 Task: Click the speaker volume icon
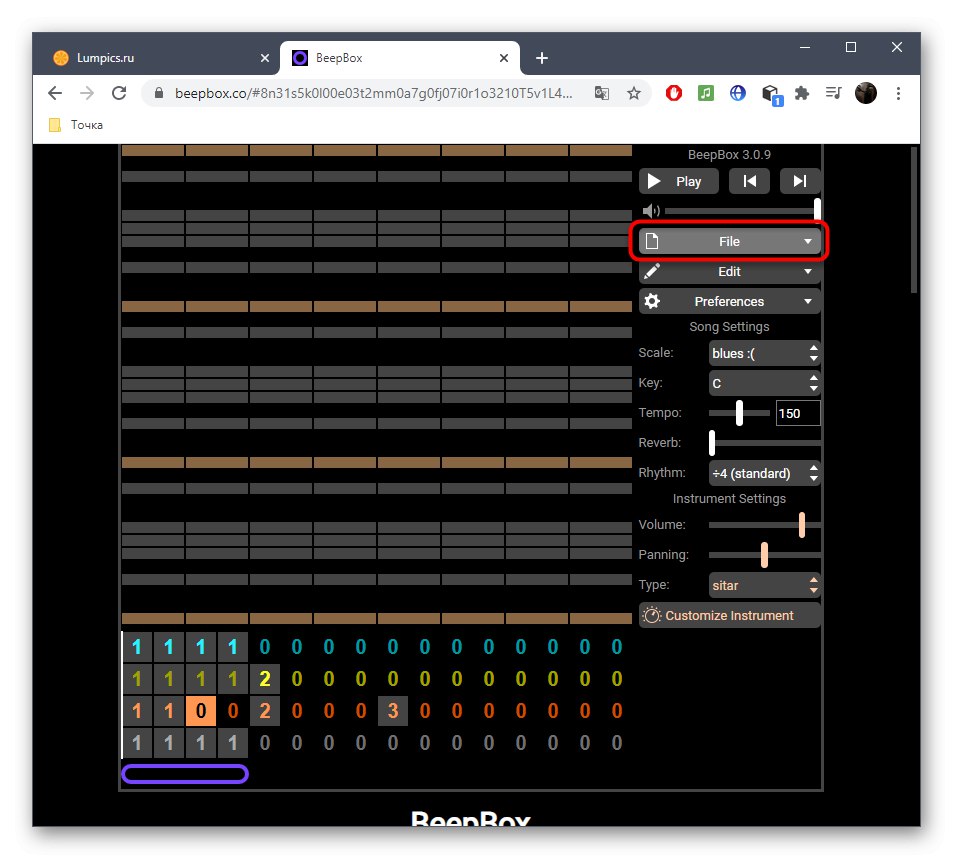coord(651,211)
